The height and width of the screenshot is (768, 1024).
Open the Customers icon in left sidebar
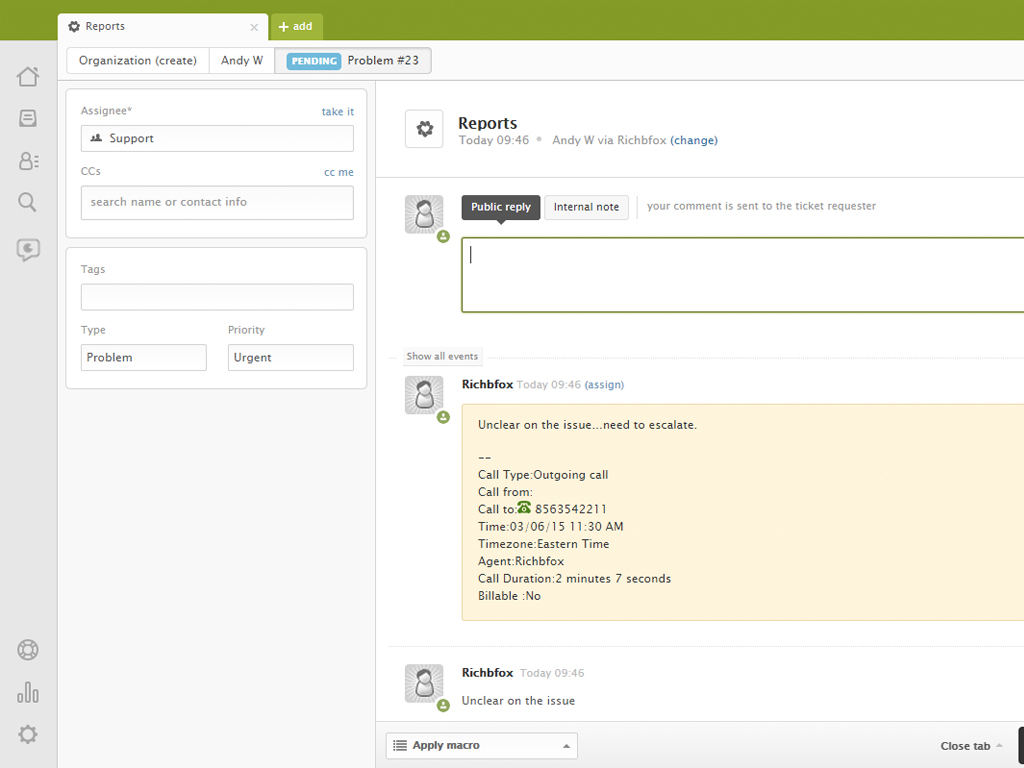28,161
